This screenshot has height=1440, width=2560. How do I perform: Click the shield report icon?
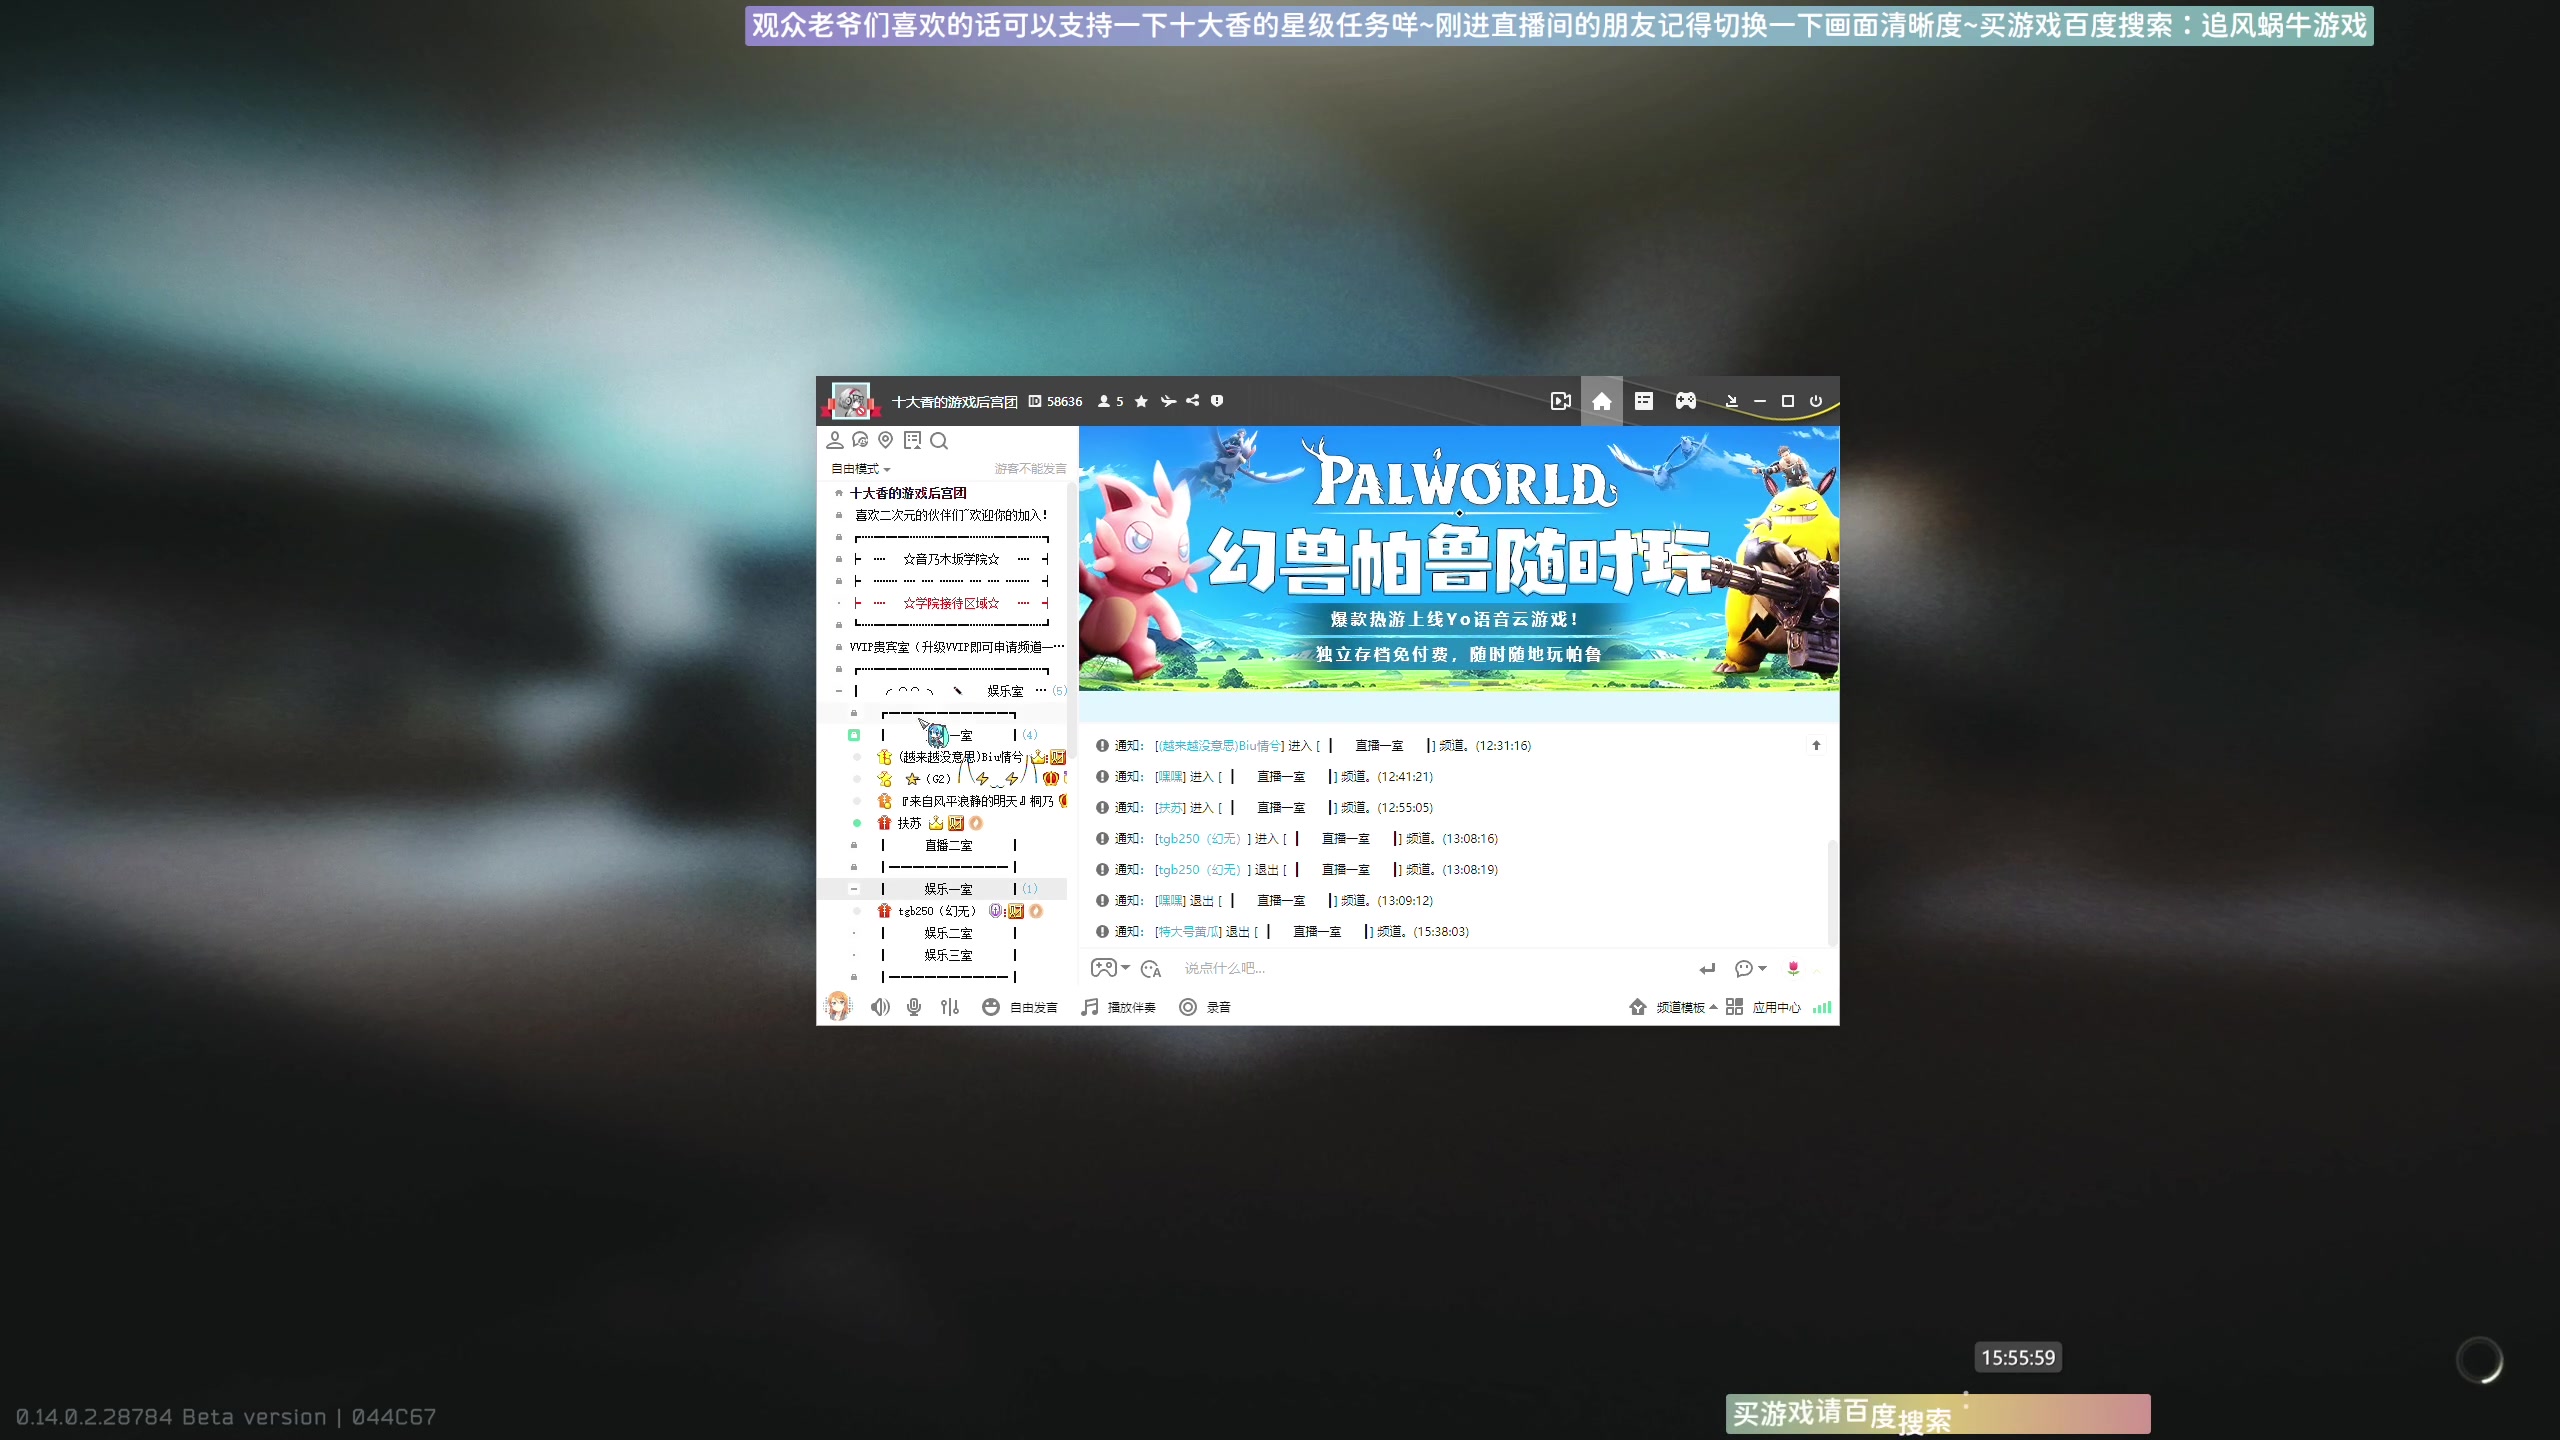(1217, 401)
